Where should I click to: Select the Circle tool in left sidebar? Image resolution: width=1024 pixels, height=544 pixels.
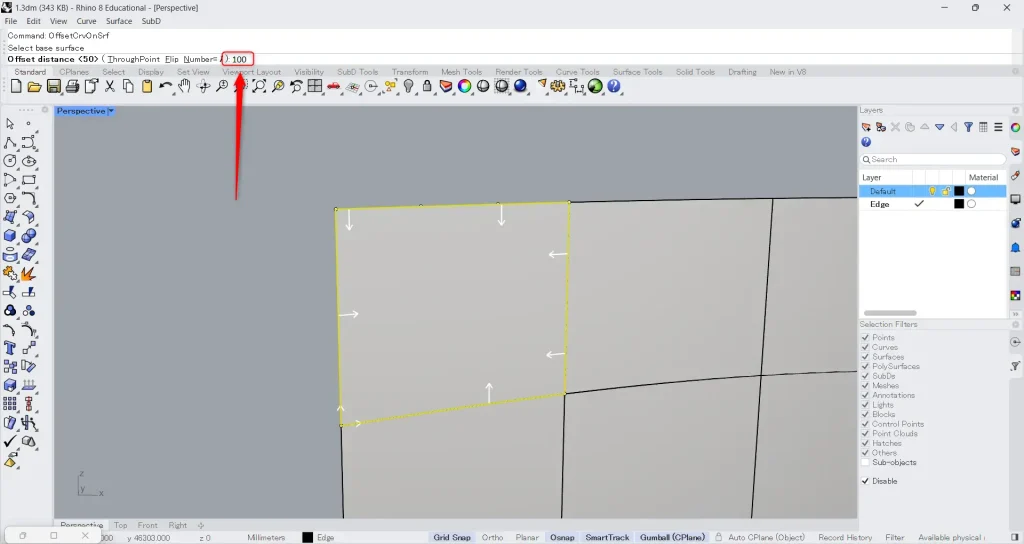(x=10, y=161)
